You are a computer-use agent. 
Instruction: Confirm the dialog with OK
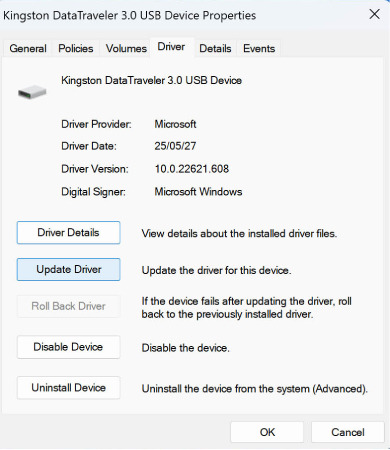(267, 432)
